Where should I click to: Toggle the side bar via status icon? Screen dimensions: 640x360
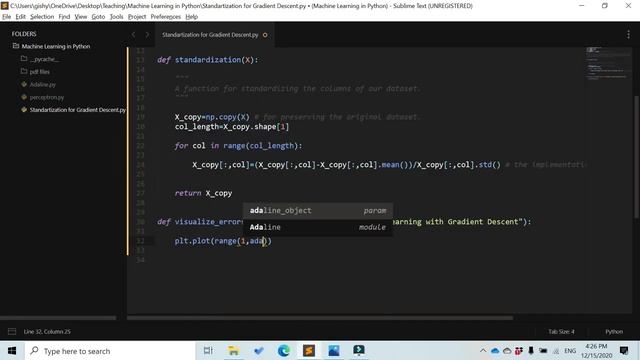click(12, 331)
